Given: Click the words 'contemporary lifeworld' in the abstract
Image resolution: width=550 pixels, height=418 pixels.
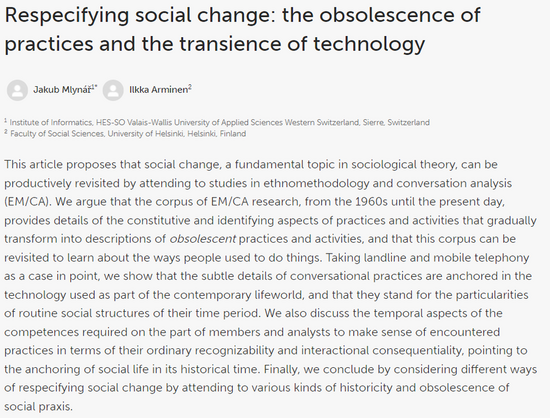Looking at the screenshot, I should [238, 295].
